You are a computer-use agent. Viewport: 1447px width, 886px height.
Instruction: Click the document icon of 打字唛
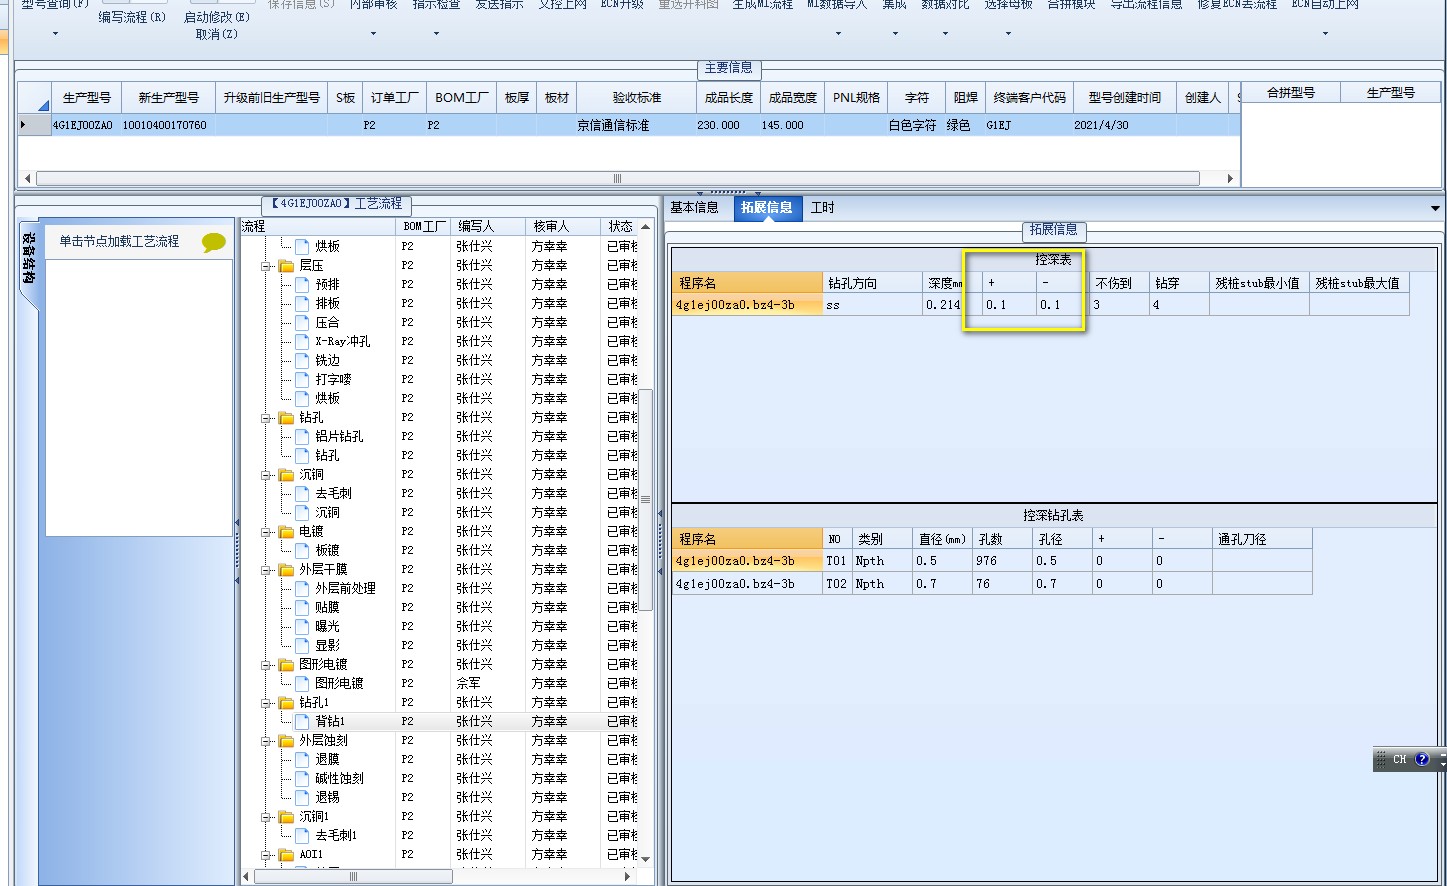302,380
